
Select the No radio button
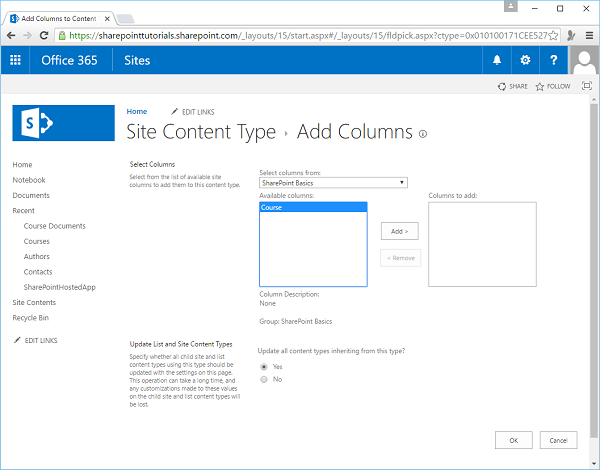pos(264,380)
